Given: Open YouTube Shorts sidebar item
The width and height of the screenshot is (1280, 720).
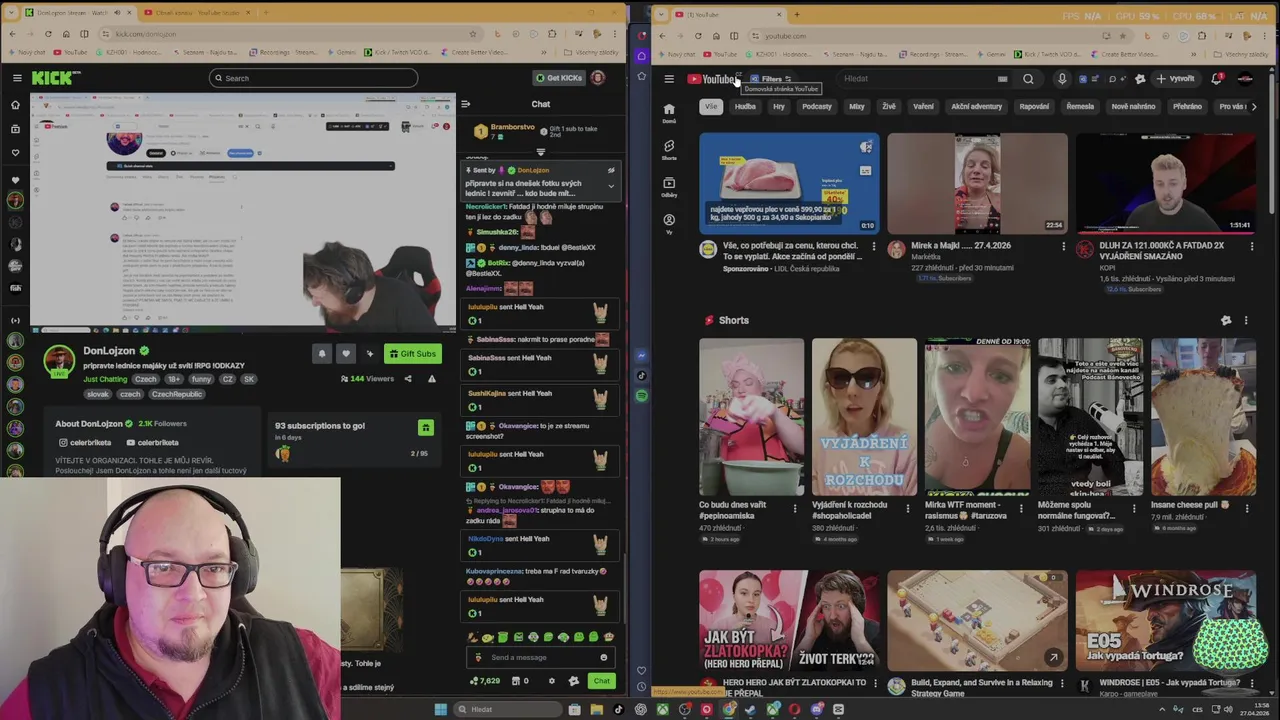Looking at the screenshot, I should (x=669, y=150).
